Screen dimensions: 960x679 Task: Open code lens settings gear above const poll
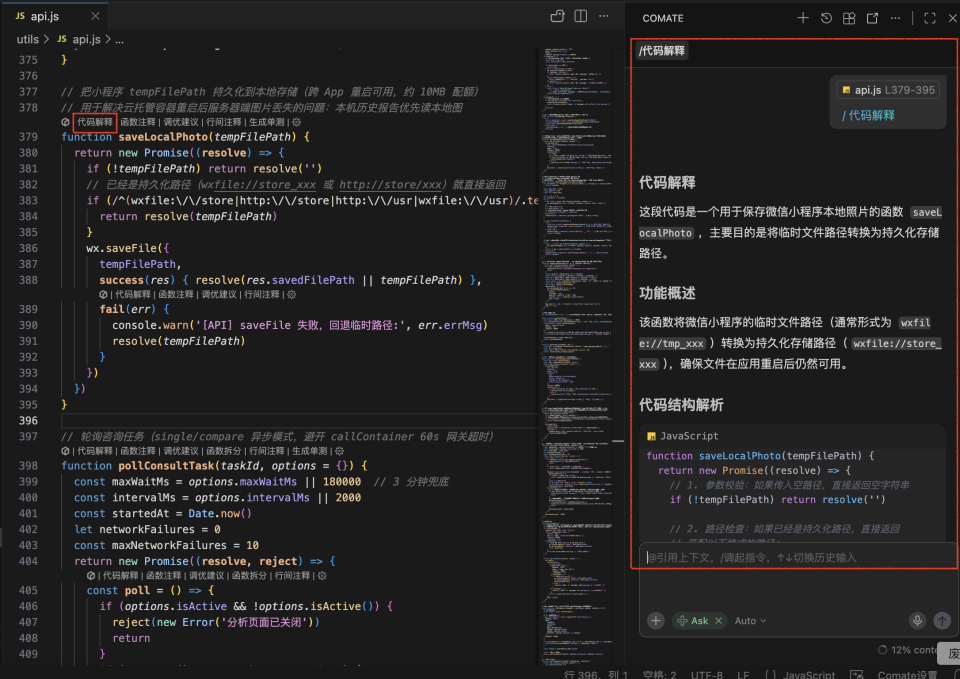322,576
